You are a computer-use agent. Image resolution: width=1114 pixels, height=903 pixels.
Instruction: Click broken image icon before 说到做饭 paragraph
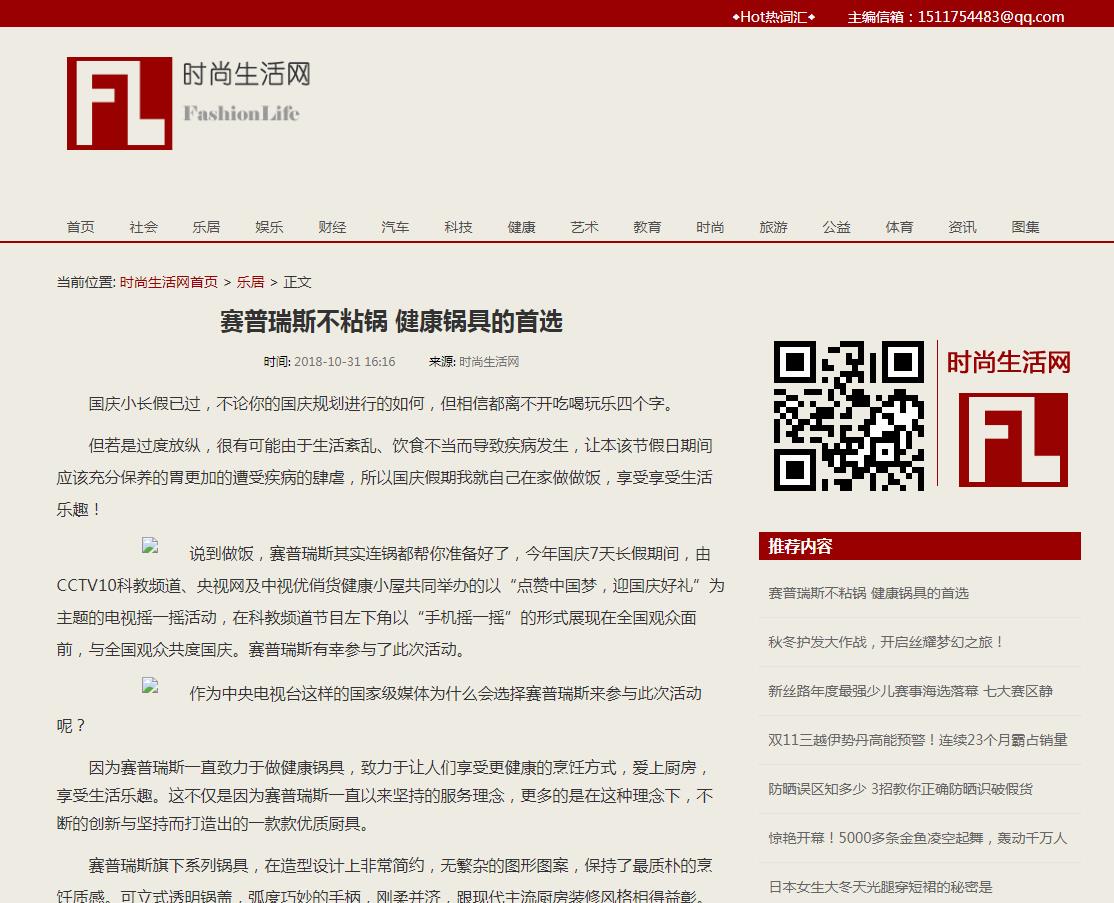point(150,546)
